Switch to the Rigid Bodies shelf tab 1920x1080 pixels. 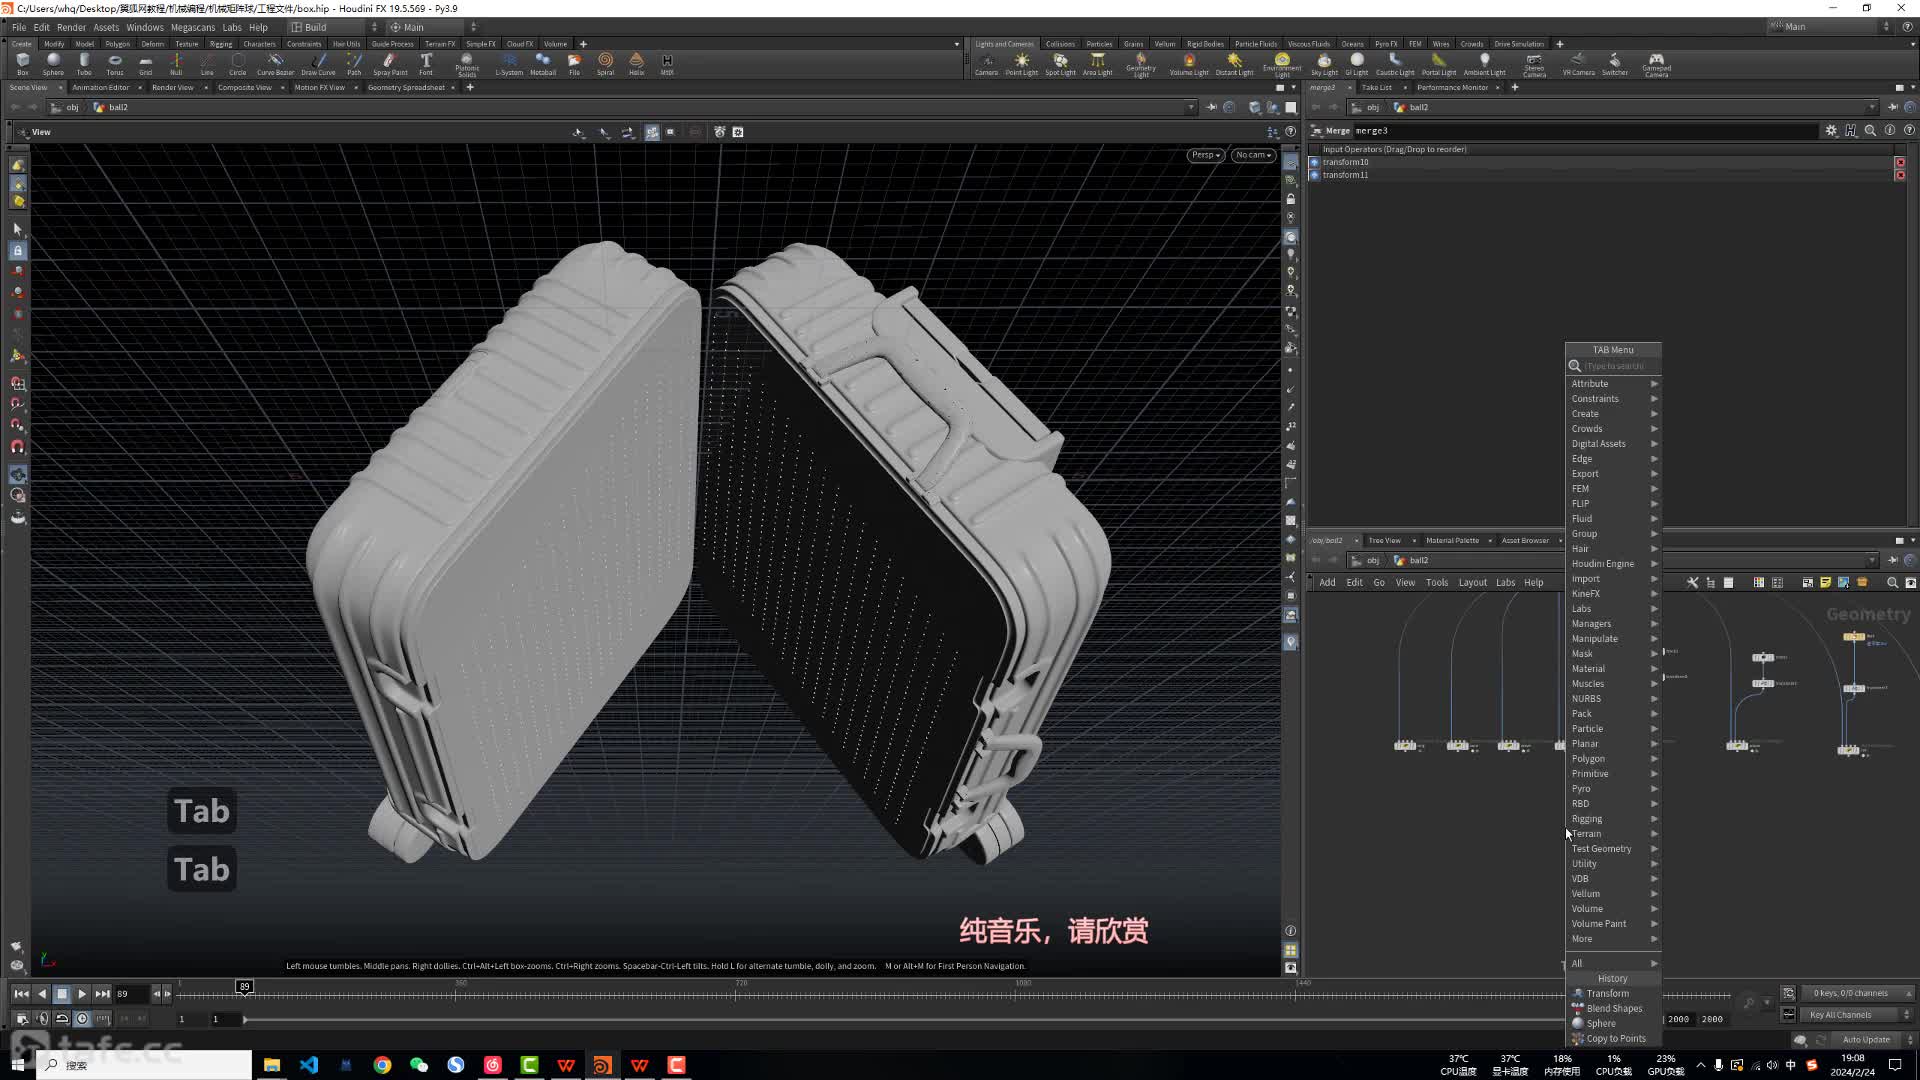tap(1205, 44)
